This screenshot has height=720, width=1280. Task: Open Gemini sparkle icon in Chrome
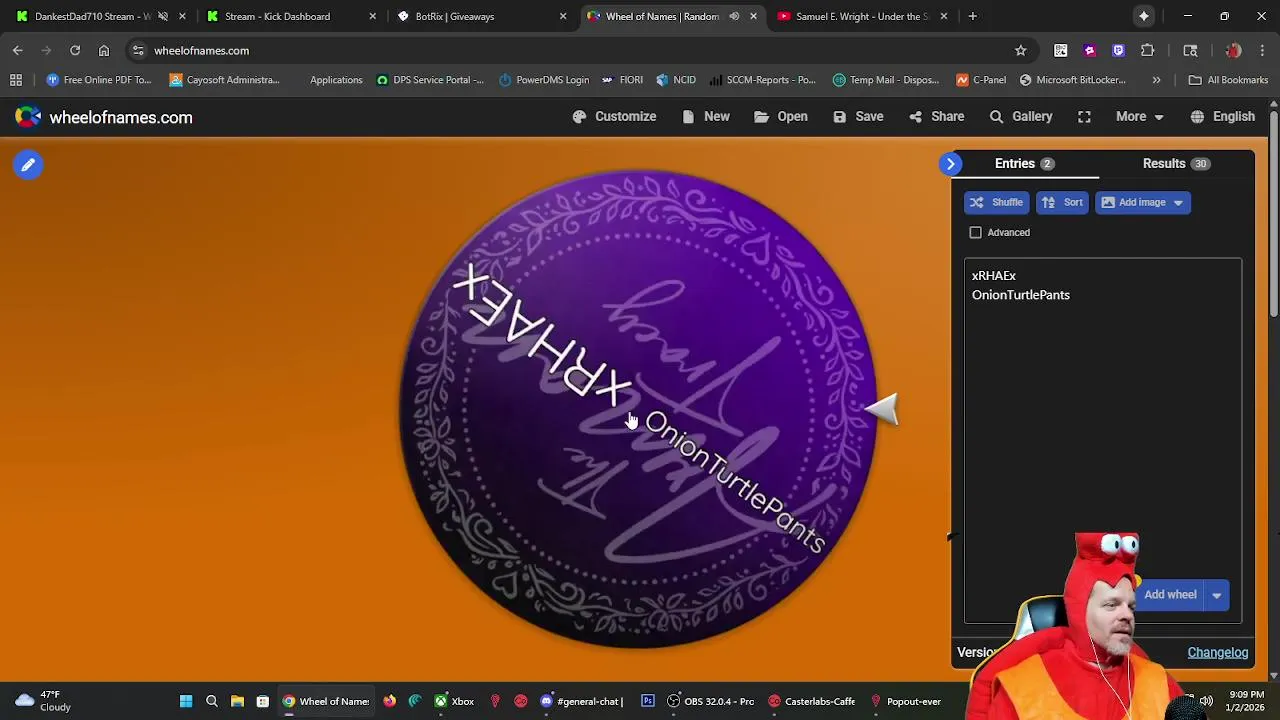tap(1143, 16)
